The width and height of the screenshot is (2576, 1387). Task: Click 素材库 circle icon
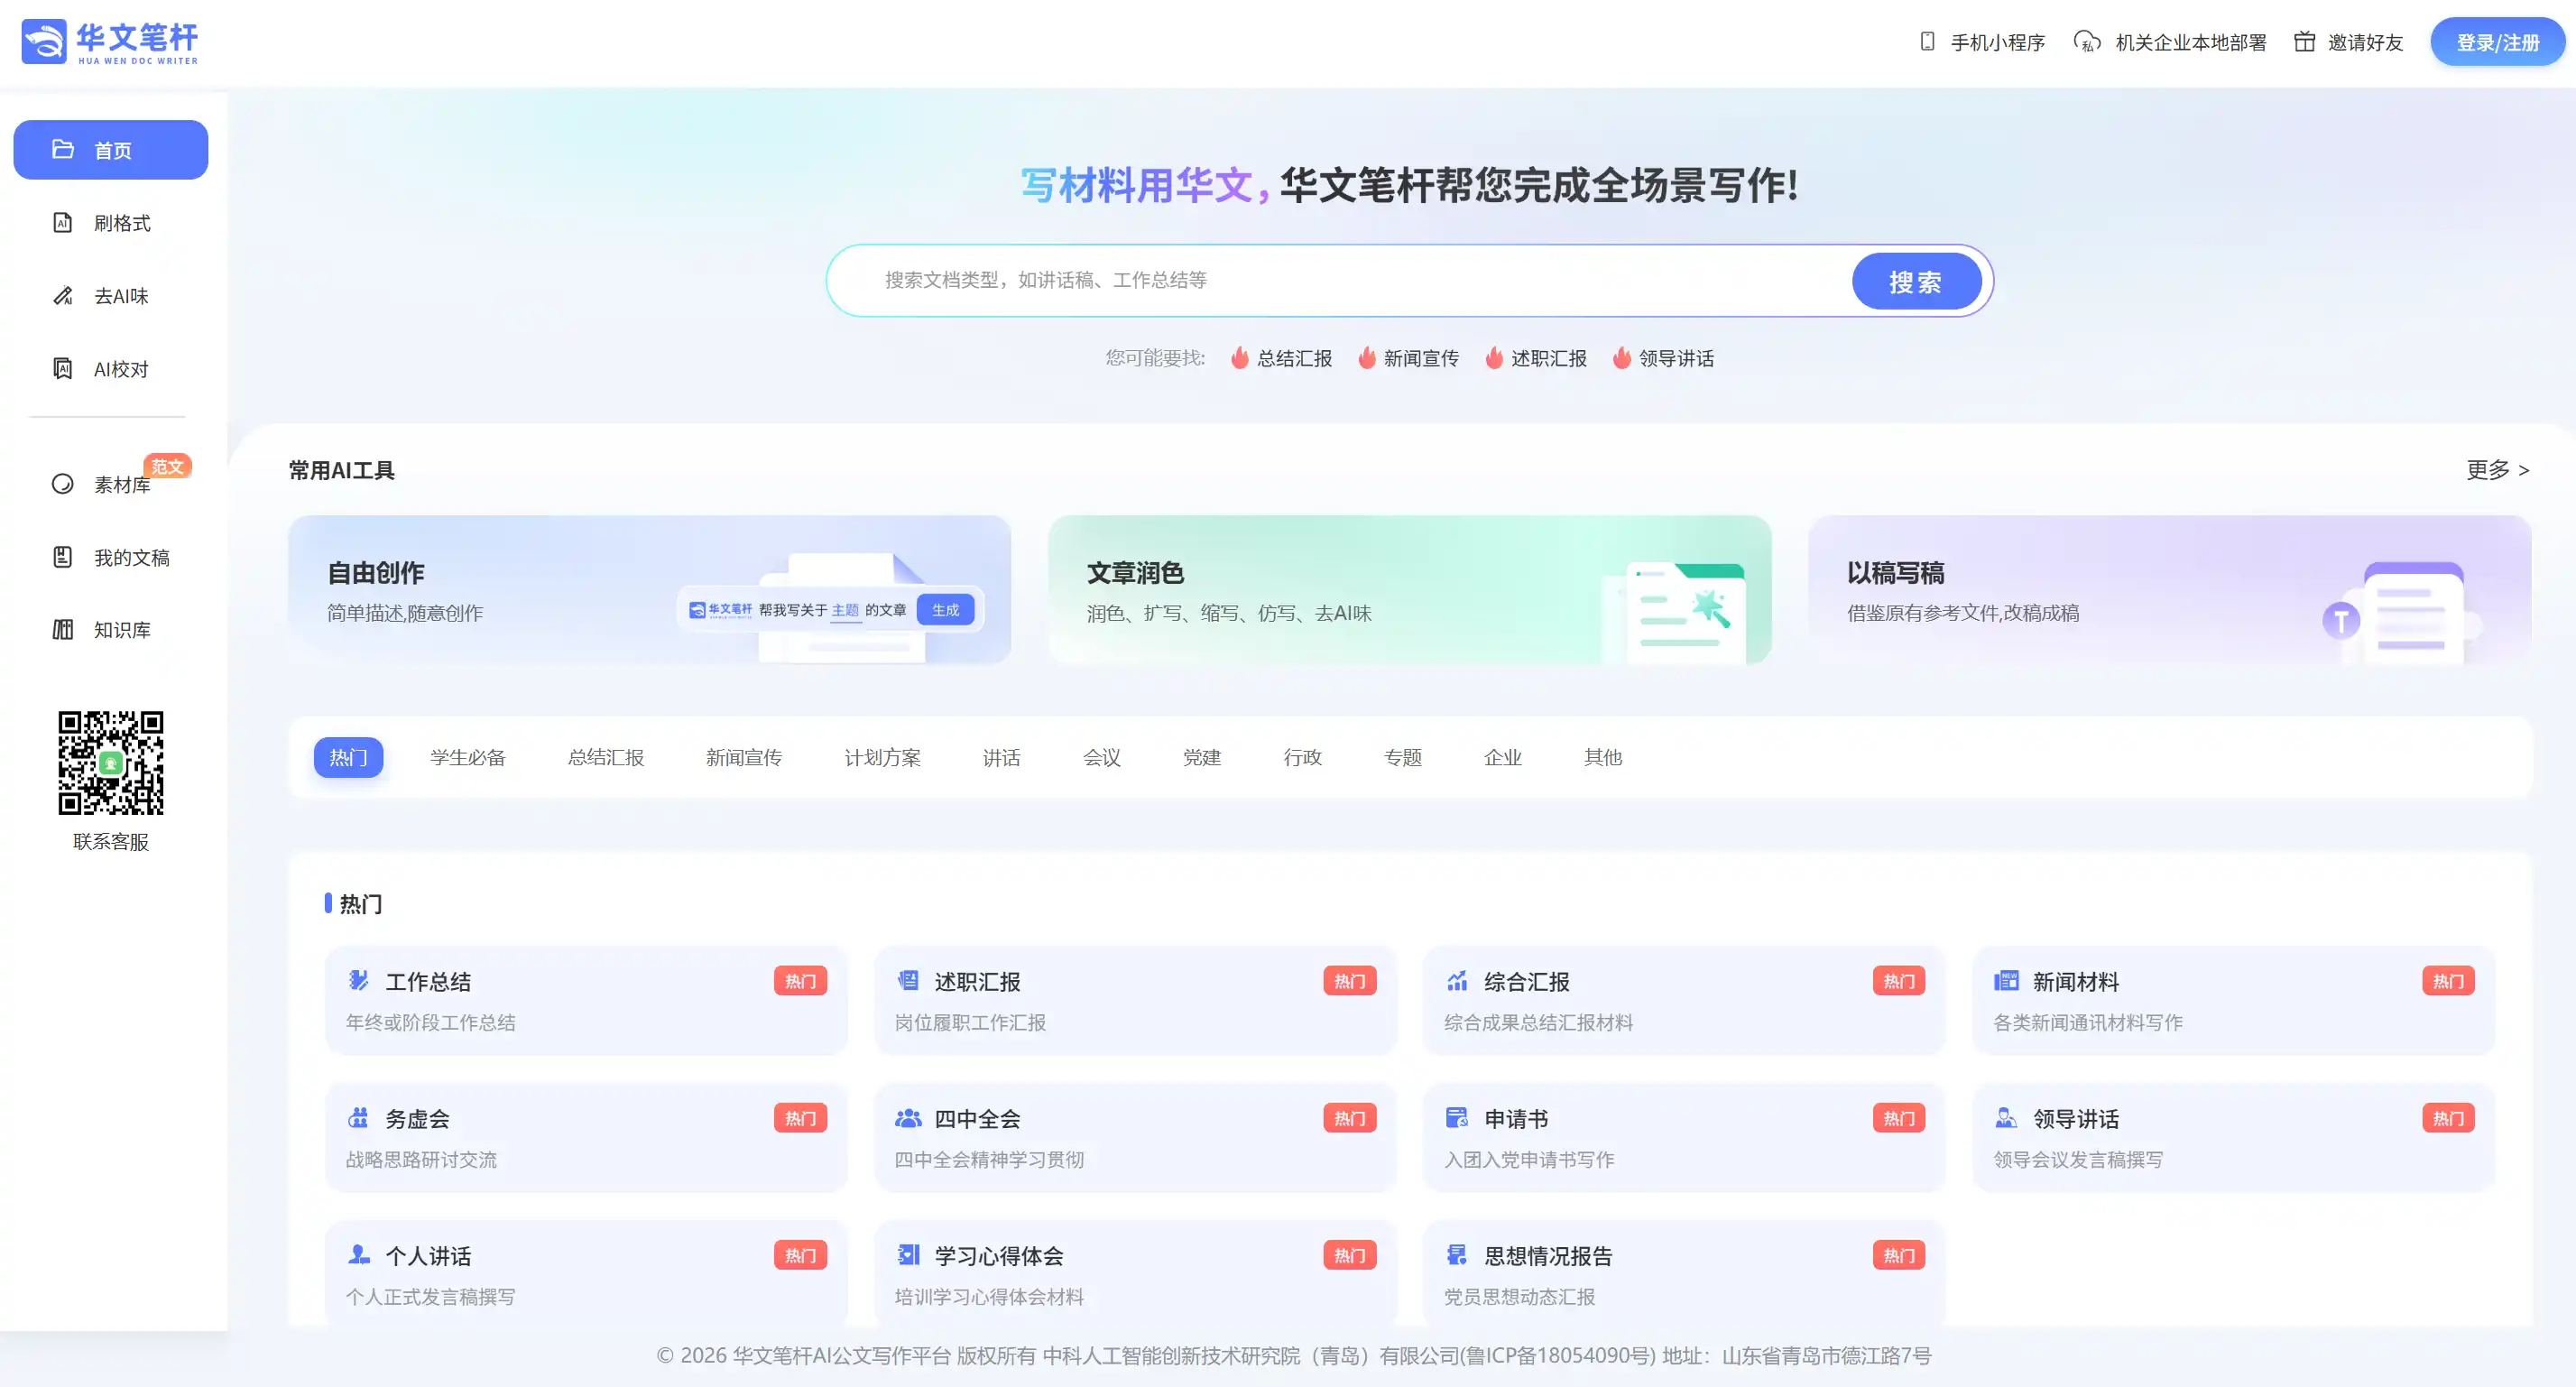63,484
